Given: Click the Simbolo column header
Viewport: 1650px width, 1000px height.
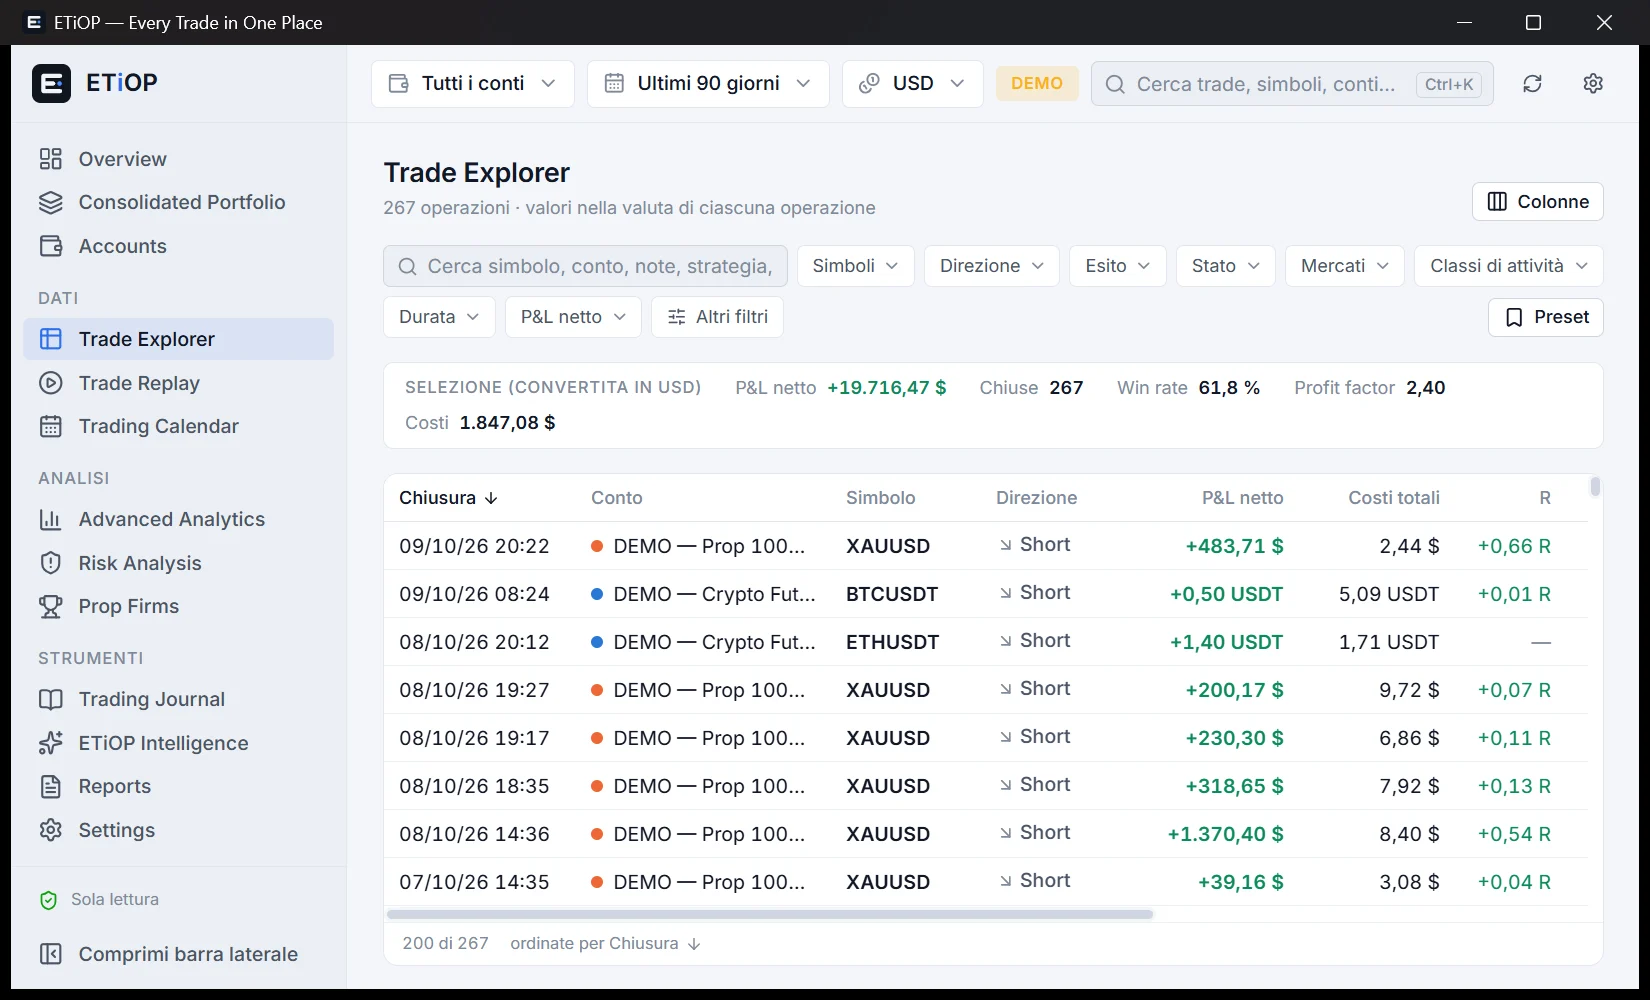Looking at the screenshot, I should point(880,498).
